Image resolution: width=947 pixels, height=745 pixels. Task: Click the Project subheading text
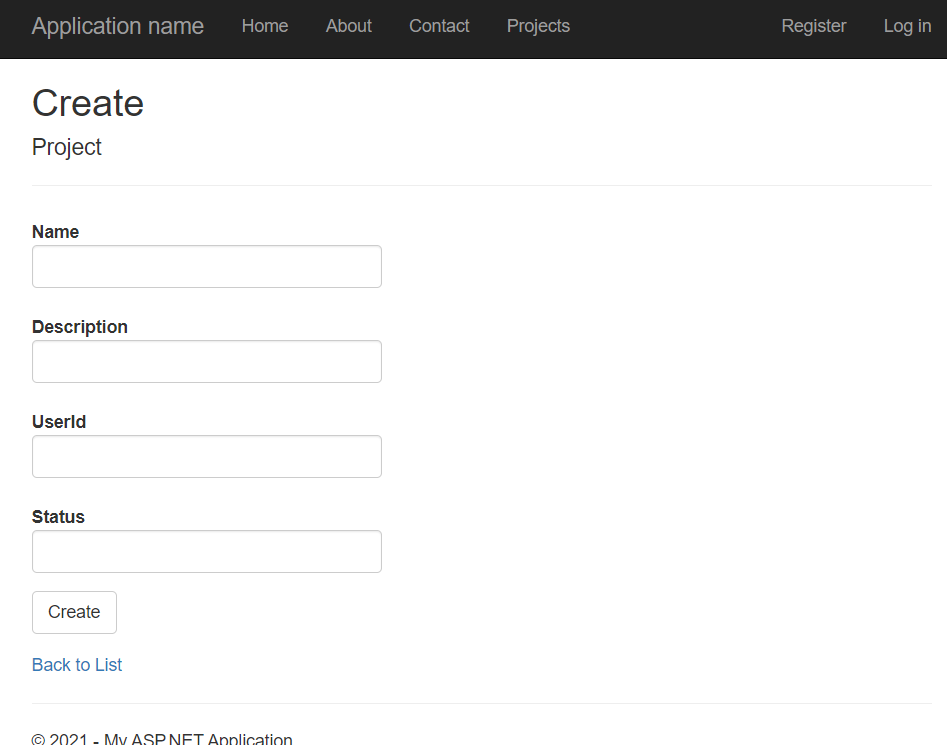tap(67, 147)
